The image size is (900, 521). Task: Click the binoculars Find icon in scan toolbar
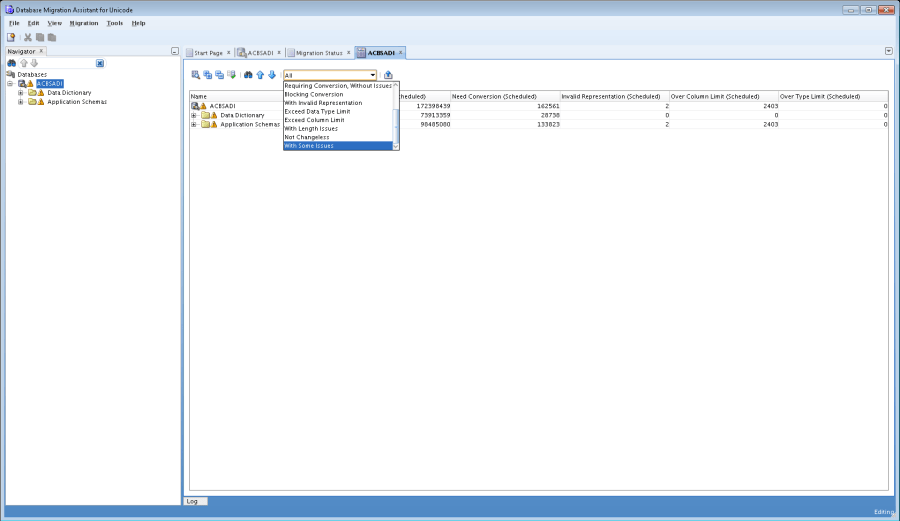pyautogui.click(x=248, y=75)
